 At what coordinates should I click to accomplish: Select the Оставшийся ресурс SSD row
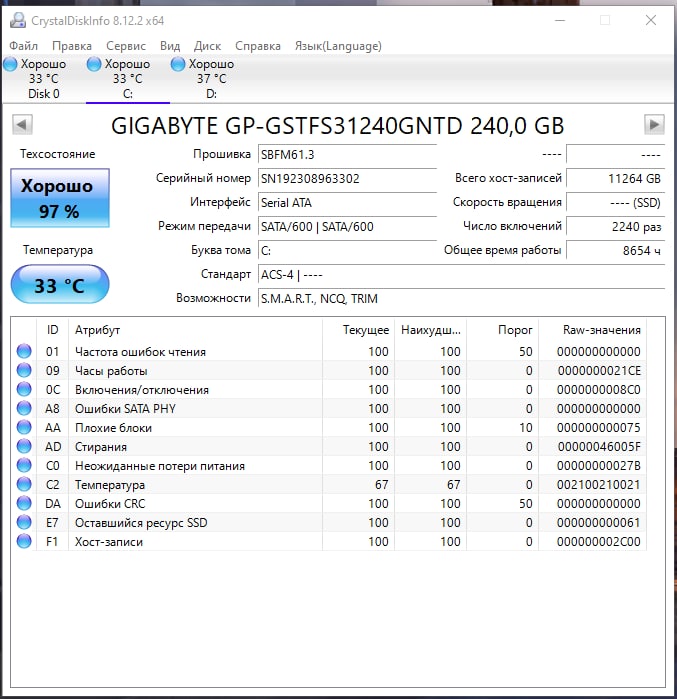click(329, 522)
